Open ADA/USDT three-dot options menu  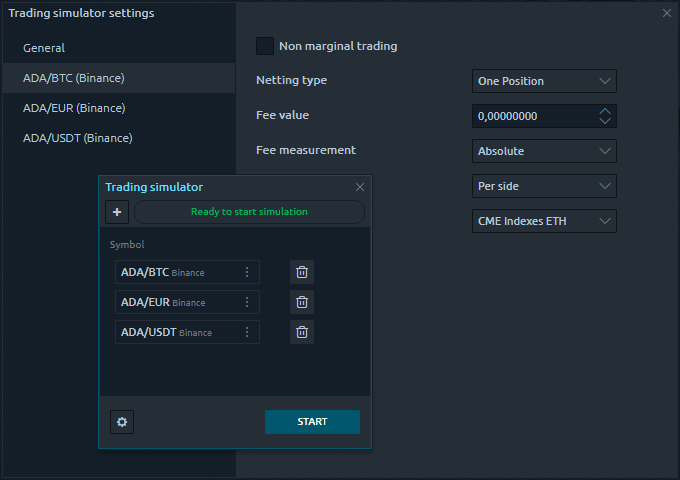[x=247, y=332]
